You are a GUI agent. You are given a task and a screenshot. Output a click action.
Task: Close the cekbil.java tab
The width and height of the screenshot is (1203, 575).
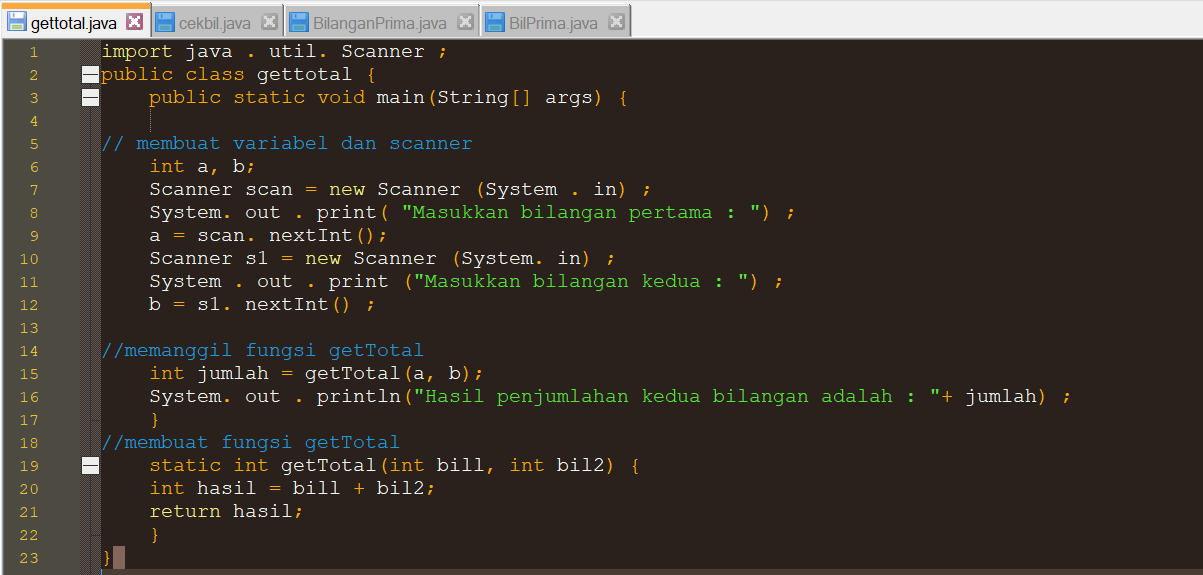[269, 22]
